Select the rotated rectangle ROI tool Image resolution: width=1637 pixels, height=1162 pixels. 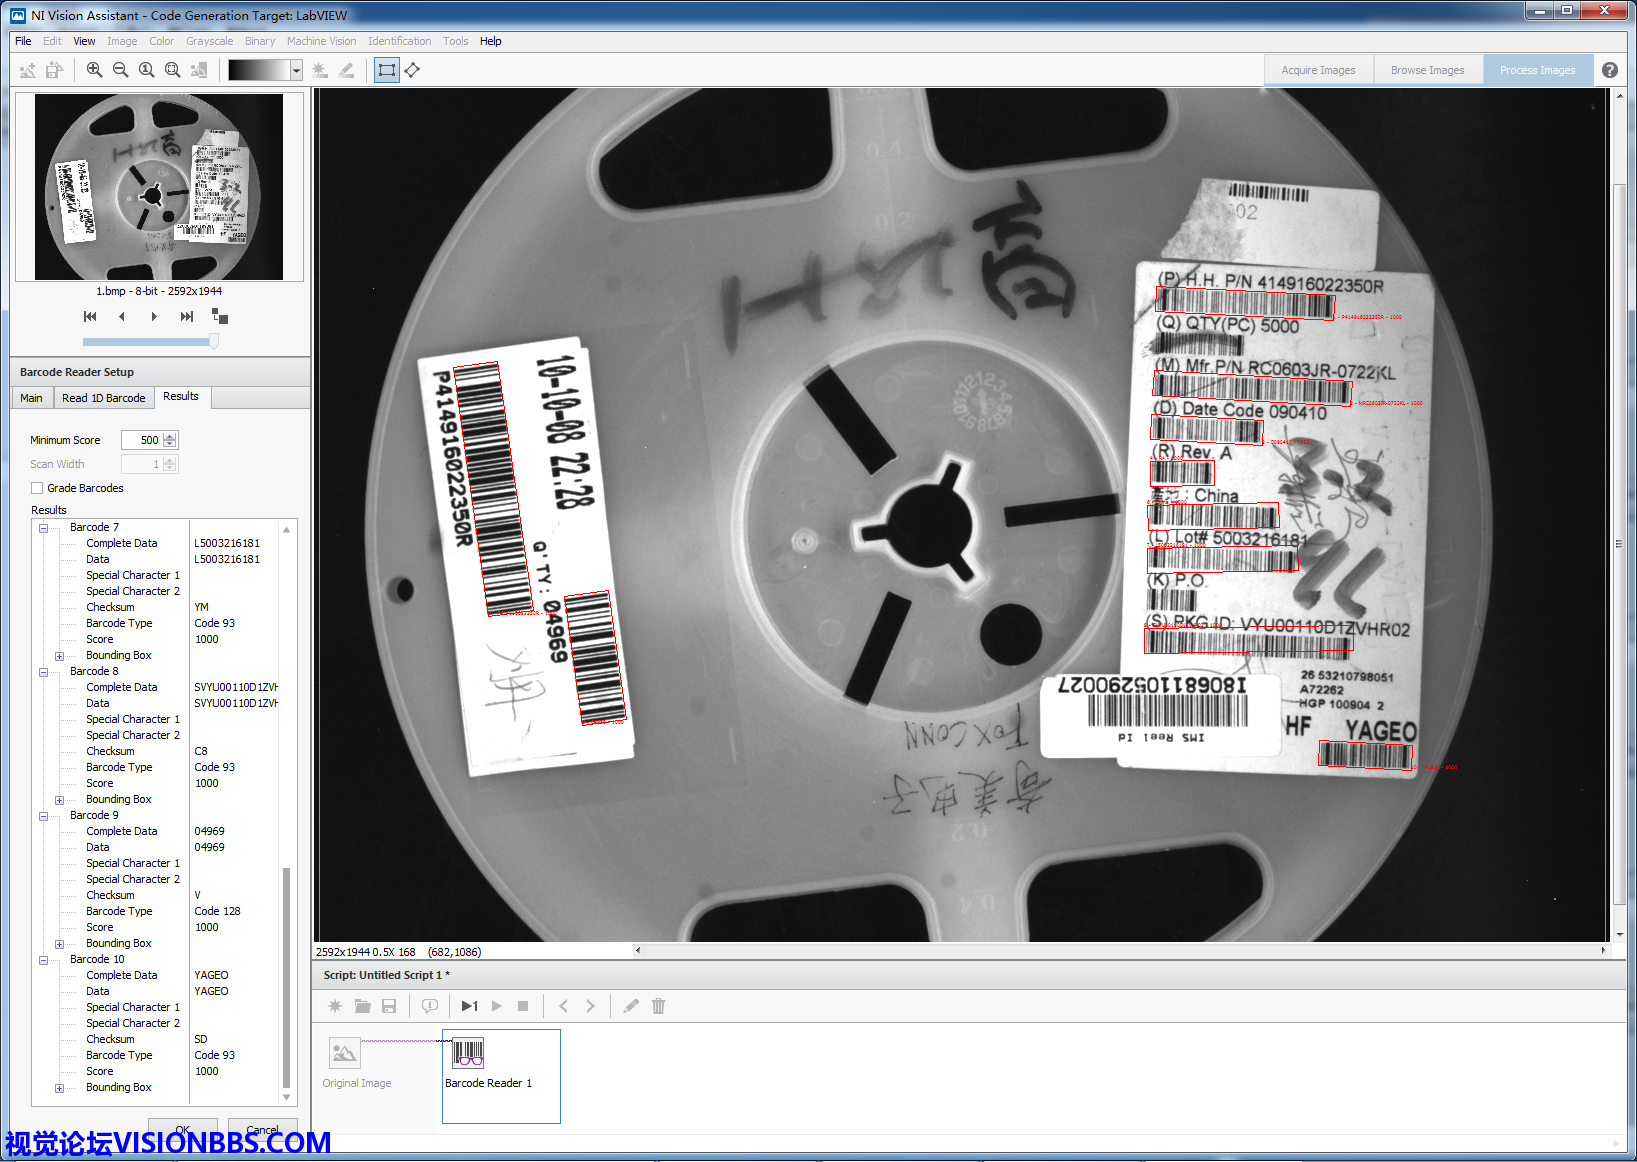pos(412,70)
